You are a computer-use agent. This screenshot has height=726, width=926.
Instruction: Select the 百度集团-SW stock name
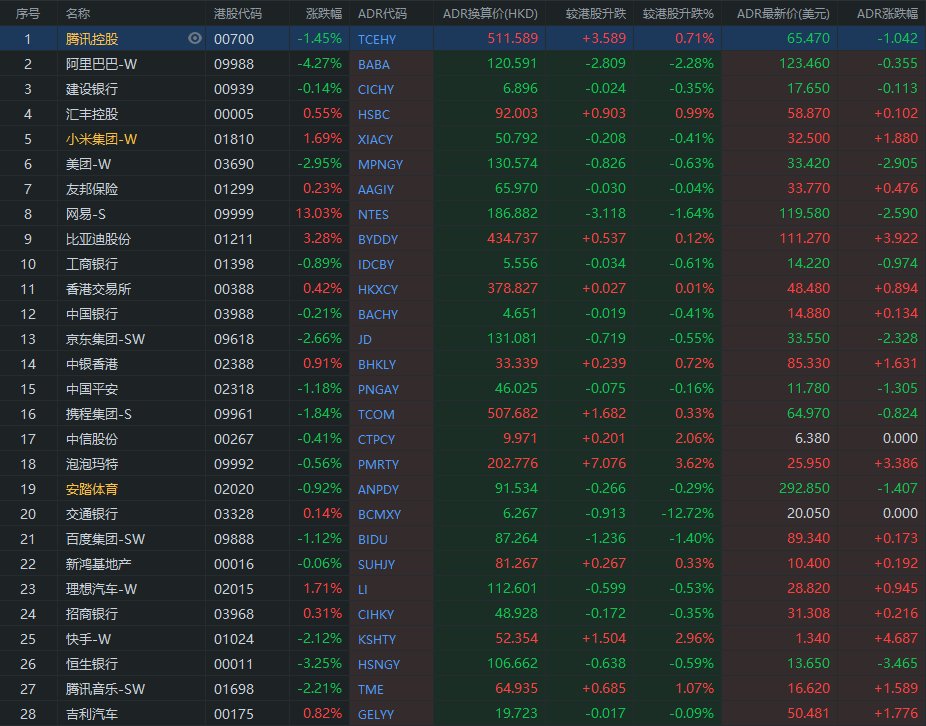(105, 539)
